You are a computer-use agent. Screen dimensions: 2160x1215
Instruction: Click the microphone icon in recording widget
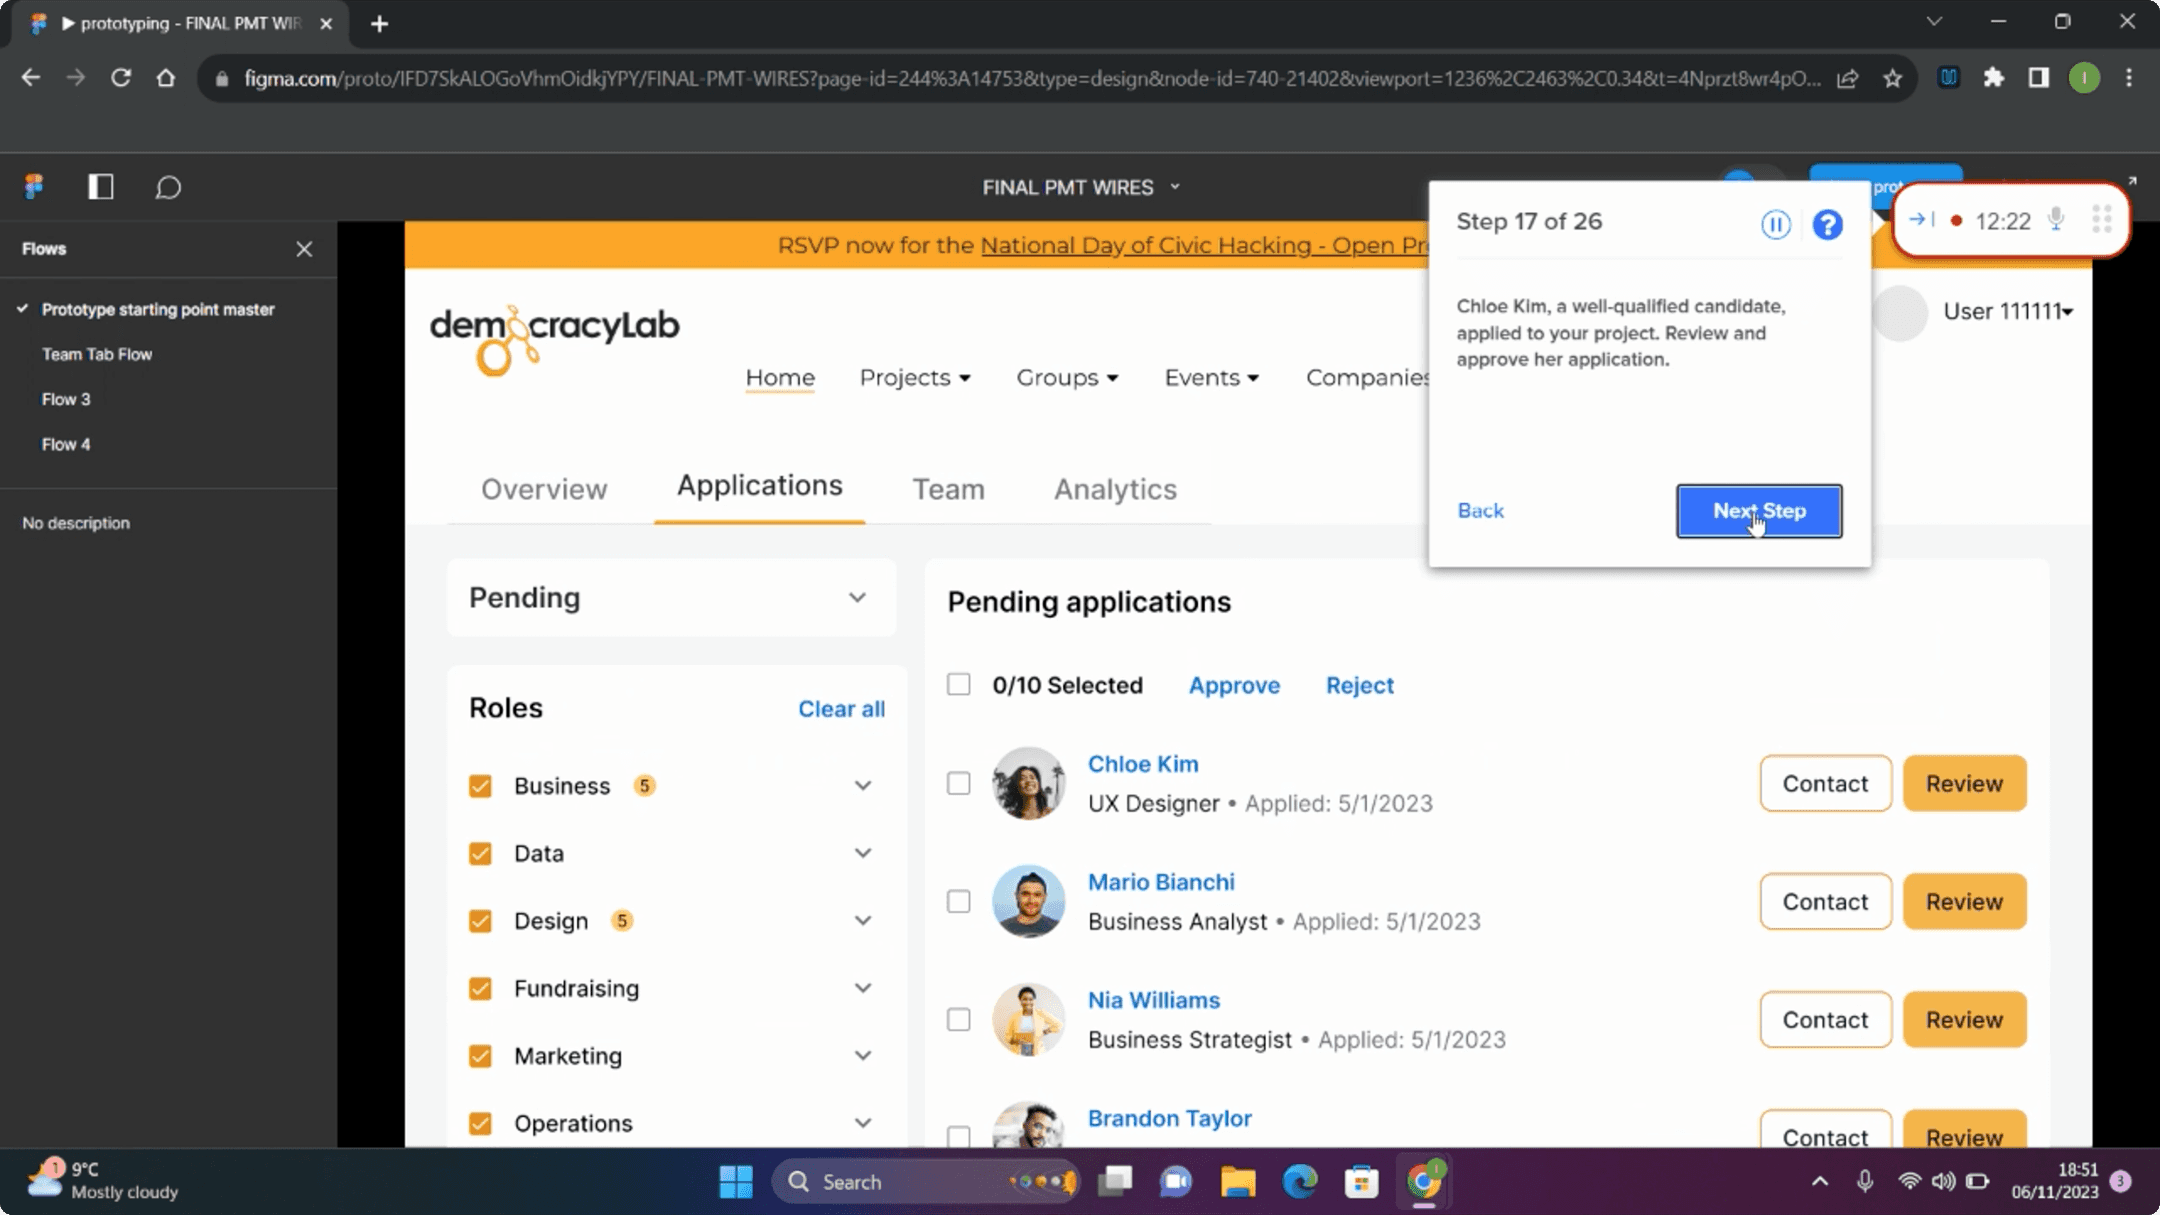(2055, 220)
